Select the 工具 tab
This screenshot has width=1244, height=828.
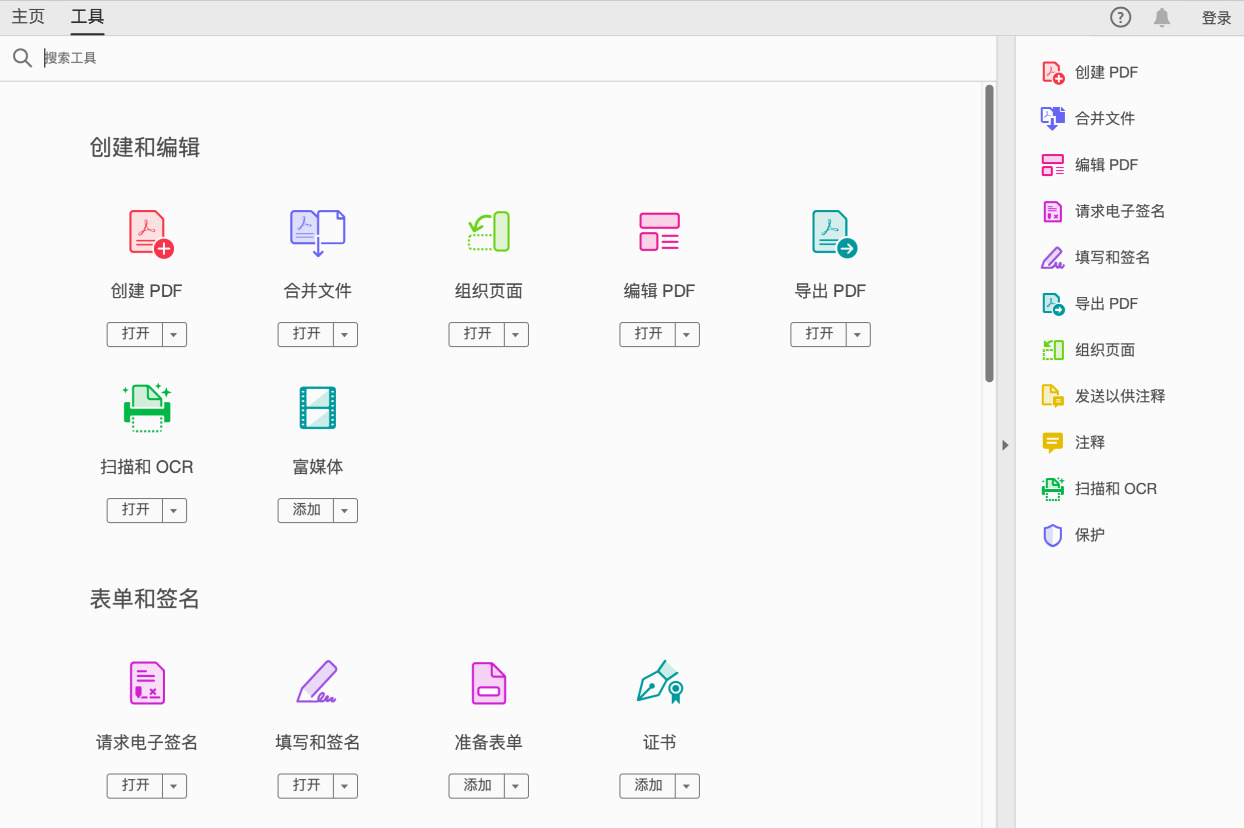click(87, 17)
